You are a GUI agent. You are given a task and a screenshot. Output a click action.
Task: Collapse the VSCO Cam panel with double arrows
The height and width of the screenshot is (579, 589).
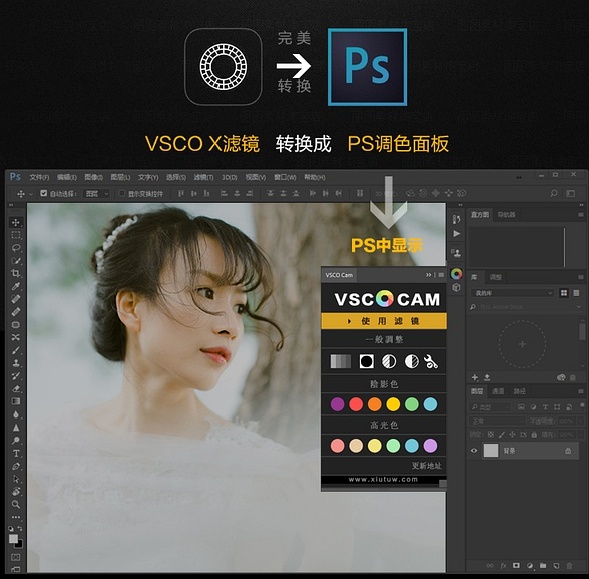click(x=428, y=275)
